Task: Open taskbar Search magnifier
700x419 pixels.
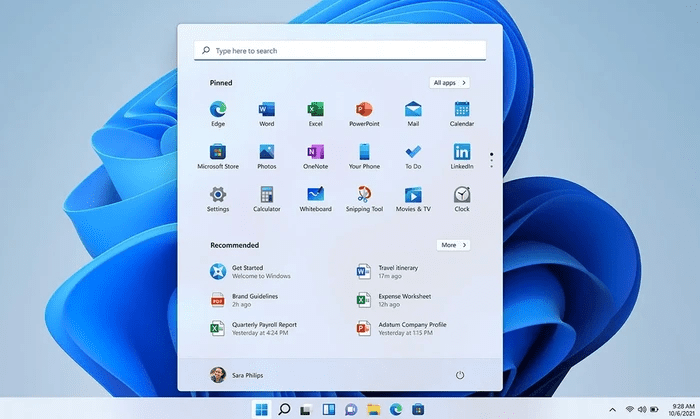Action: coord(284,409)
